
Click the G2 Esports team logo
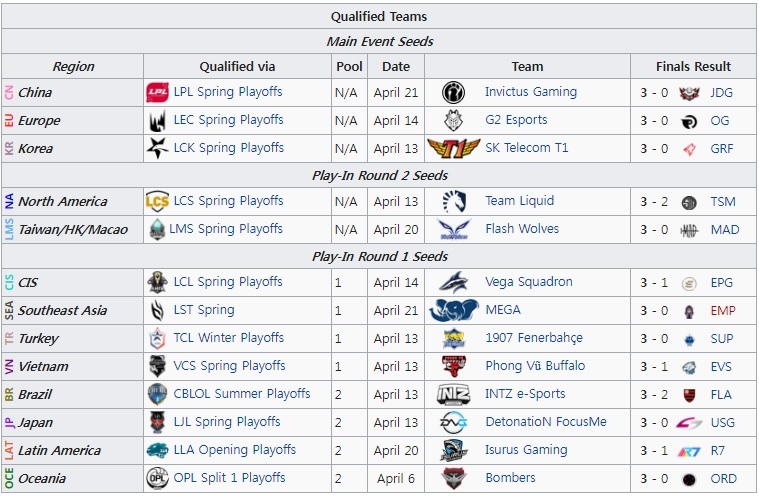[x=453, y=120]
